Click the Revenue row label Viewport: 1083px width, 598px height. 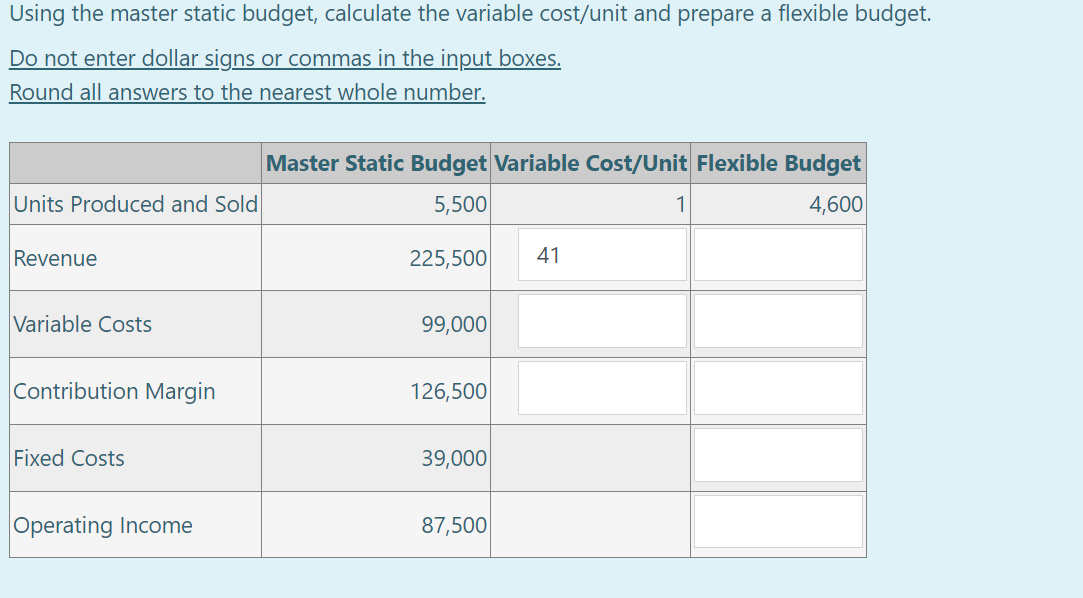(x=56, y=258)
